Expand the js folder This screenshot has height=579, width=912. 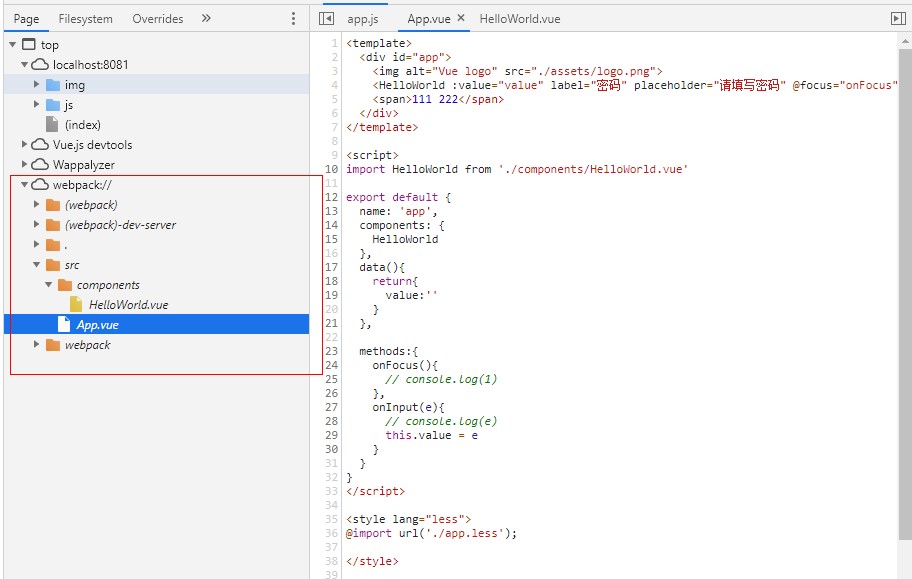pyautogui.click(x=36, y=104)
